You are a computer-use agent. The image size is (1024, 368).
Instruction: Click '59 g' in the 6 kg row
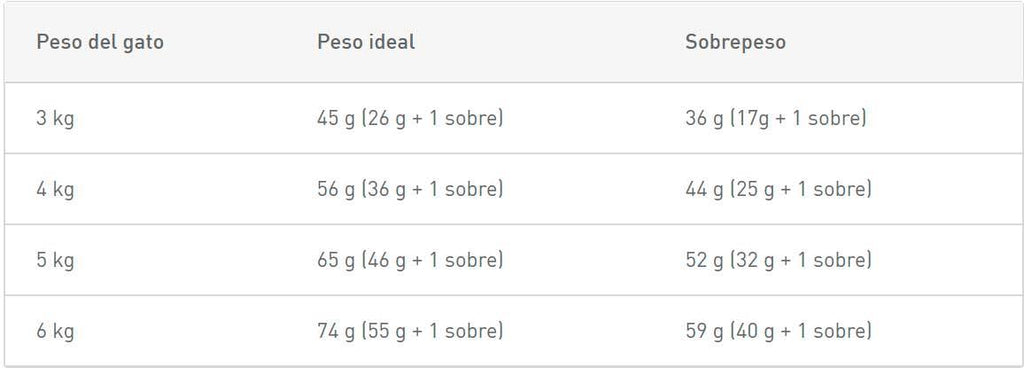click(705, 332)
